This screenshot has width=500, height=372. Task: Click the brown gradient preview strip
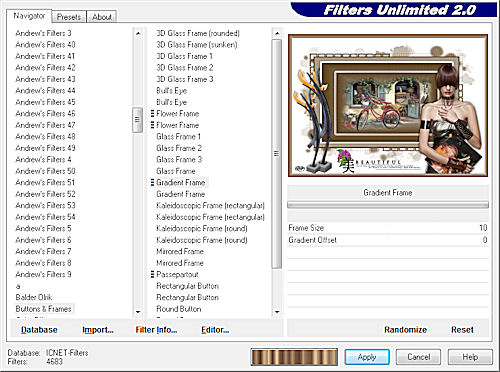pos(294,357)
